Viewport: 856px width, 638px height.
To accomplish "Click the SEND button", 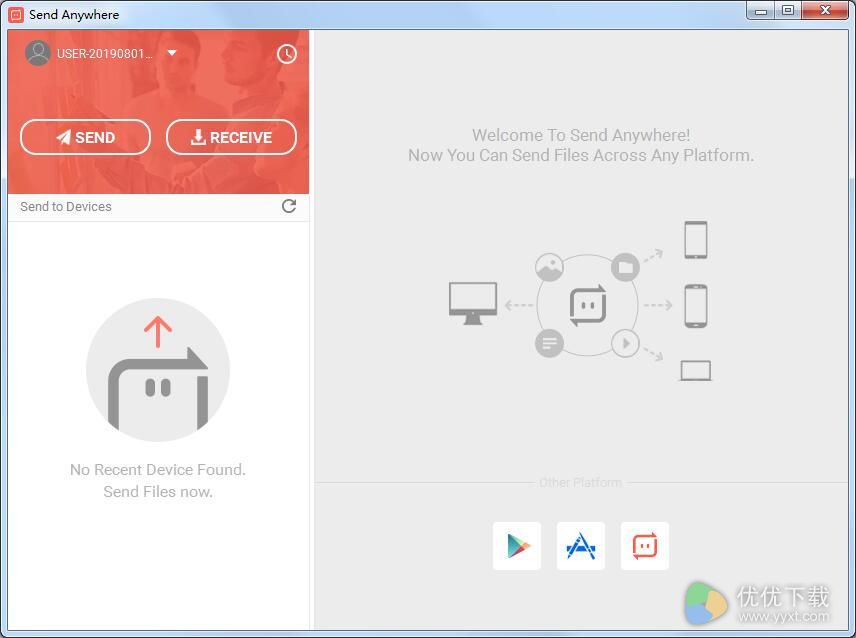I will tap(85, 137).
